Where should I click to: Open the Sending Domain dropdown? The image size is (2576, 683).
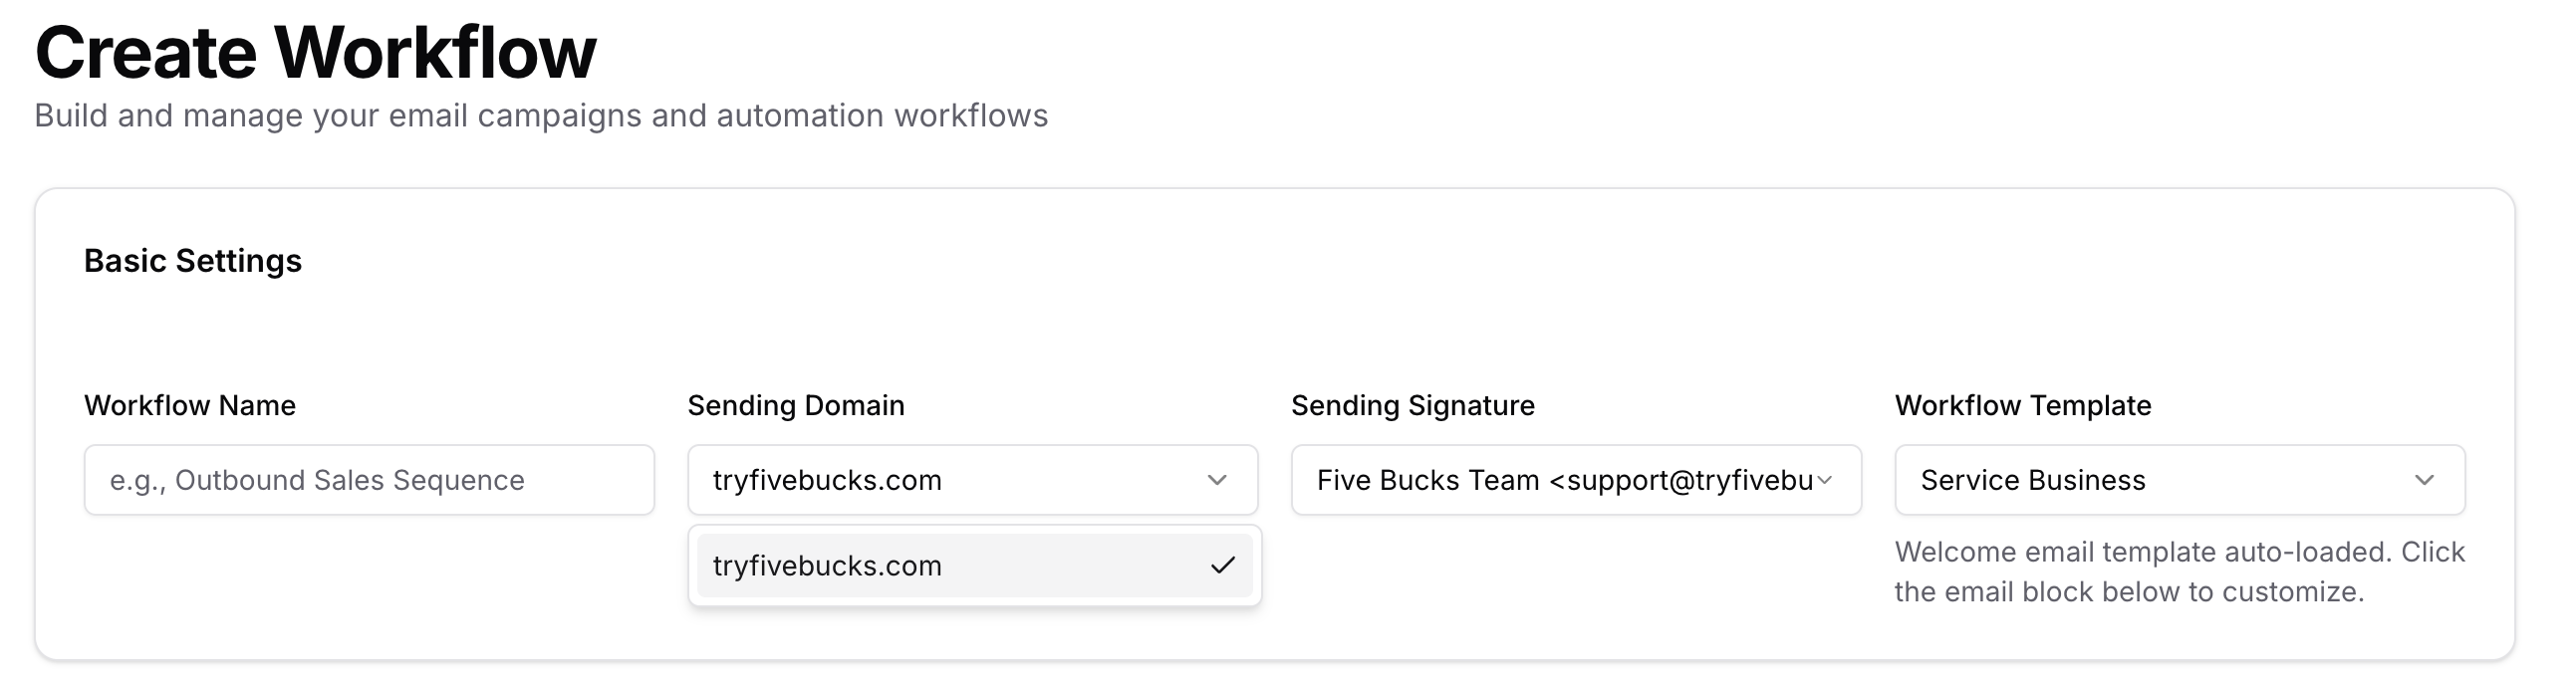click(972, 480)
